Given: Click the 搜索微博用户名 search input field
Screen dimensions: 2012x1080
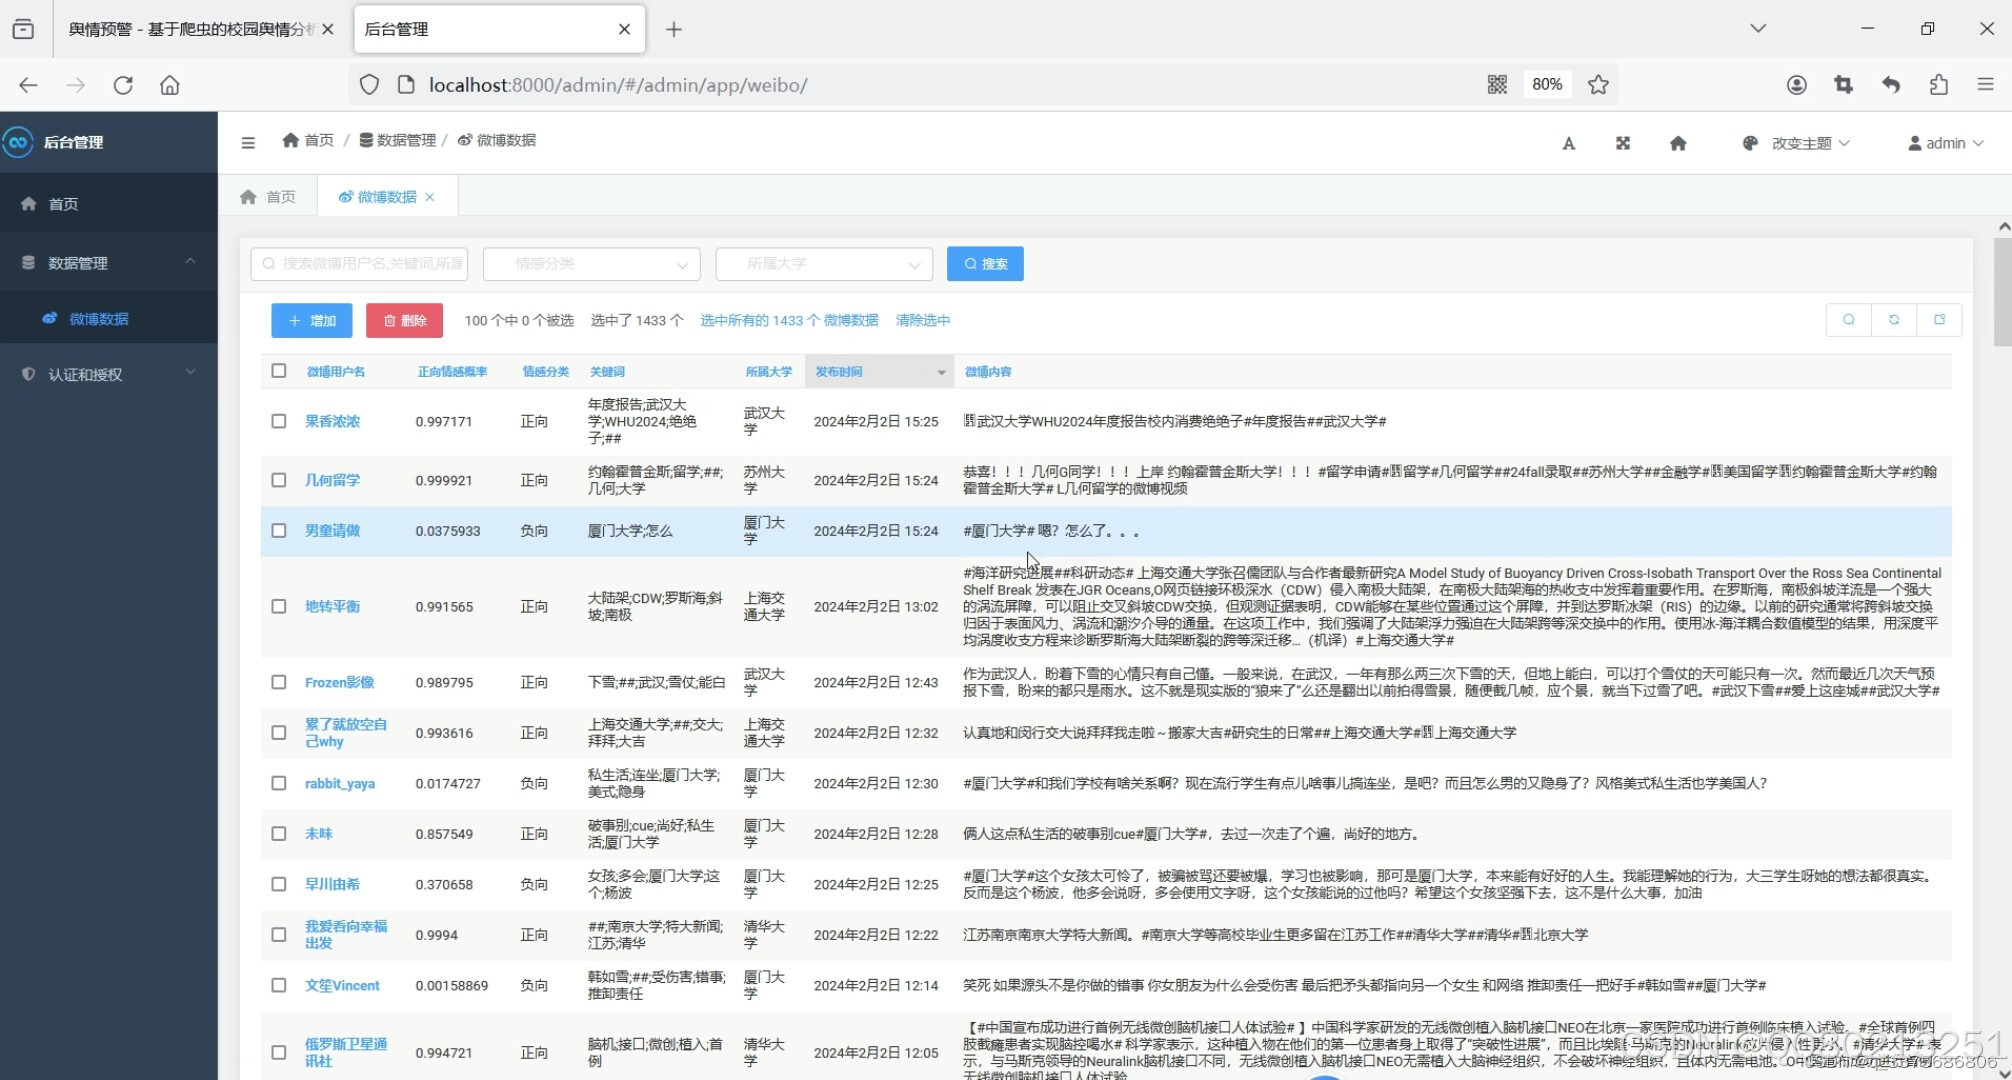Looking at the screenshot, I should (360, 263).
